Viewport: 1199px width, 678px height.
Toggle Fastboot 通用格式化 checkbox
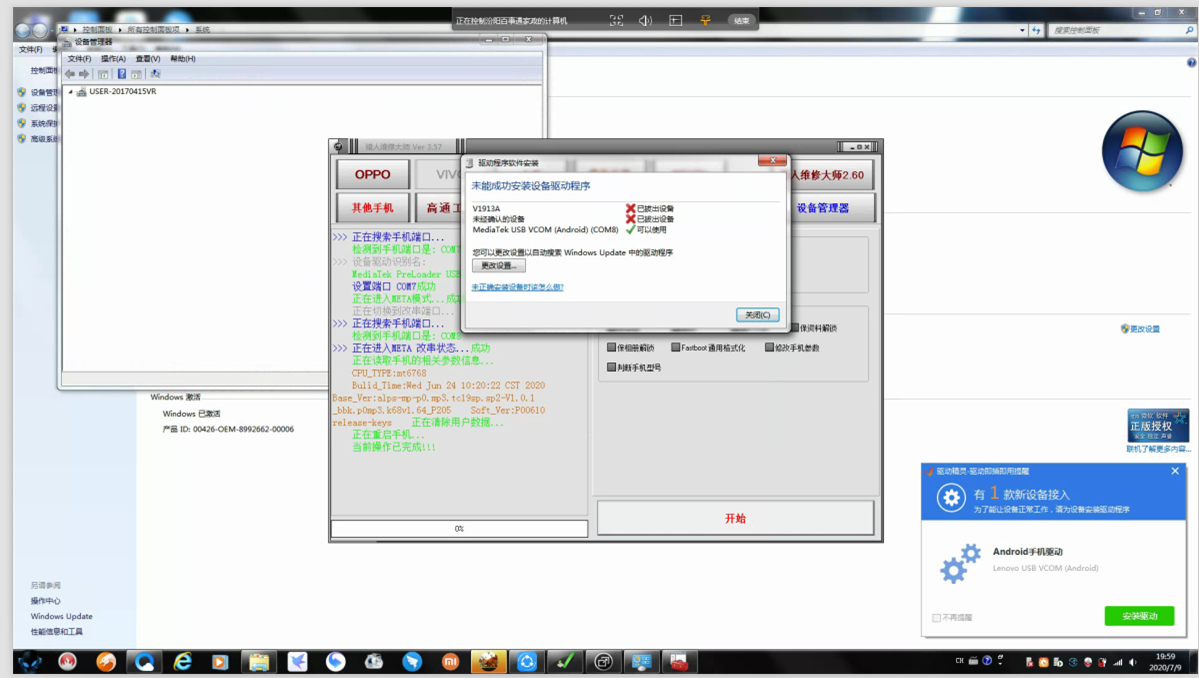pos(675,348)
